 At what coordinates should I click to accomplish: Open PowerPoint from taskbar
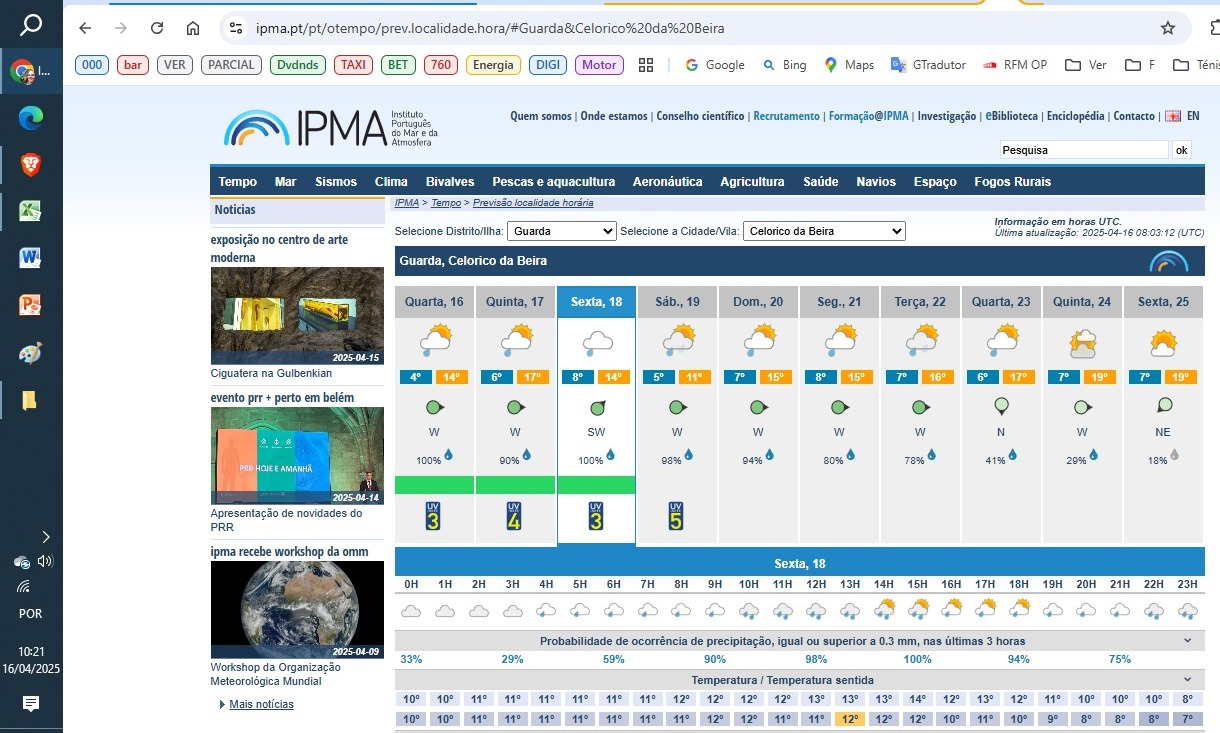pos(30,305)
